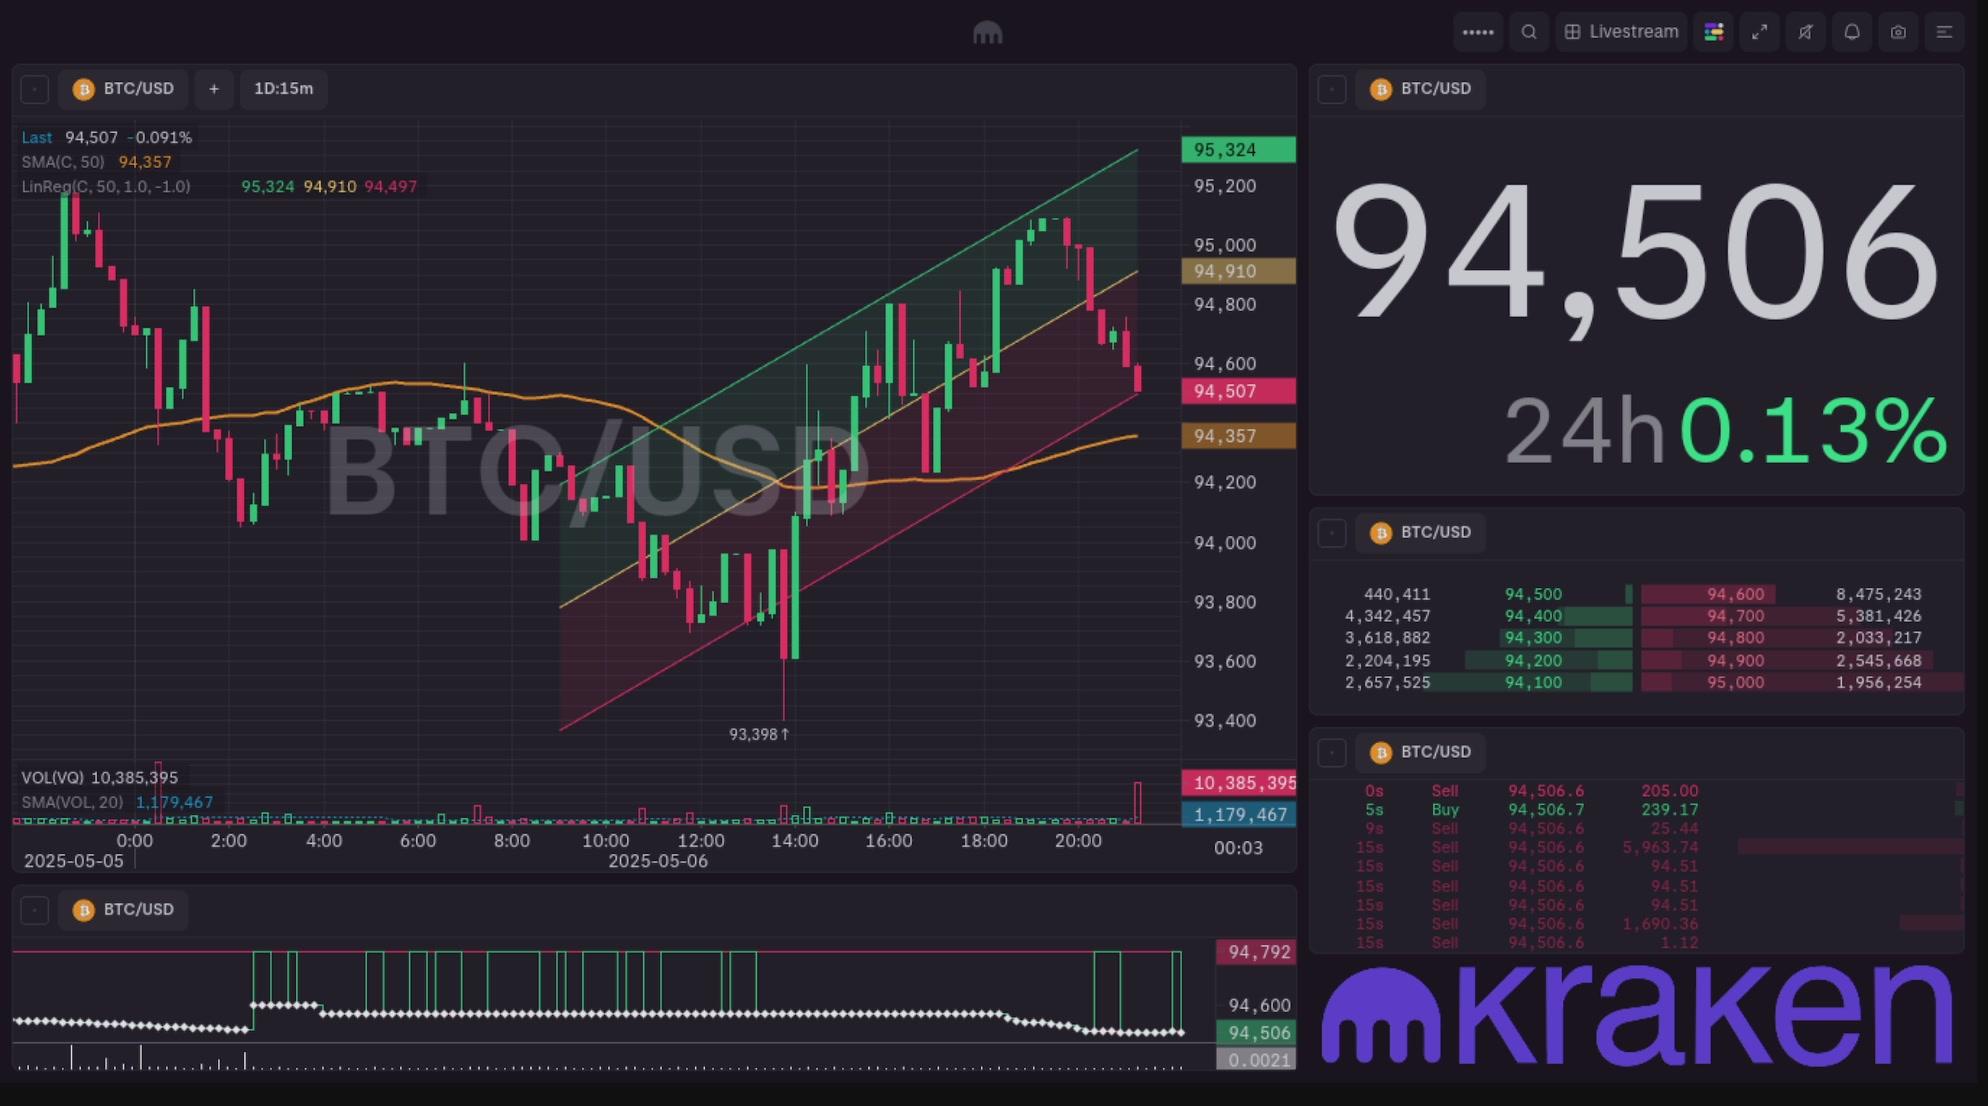The width and height of the screenshot is (1988, 1106).
Task: Open the colorful theme settings icon
Action: tap(1714, 32)
